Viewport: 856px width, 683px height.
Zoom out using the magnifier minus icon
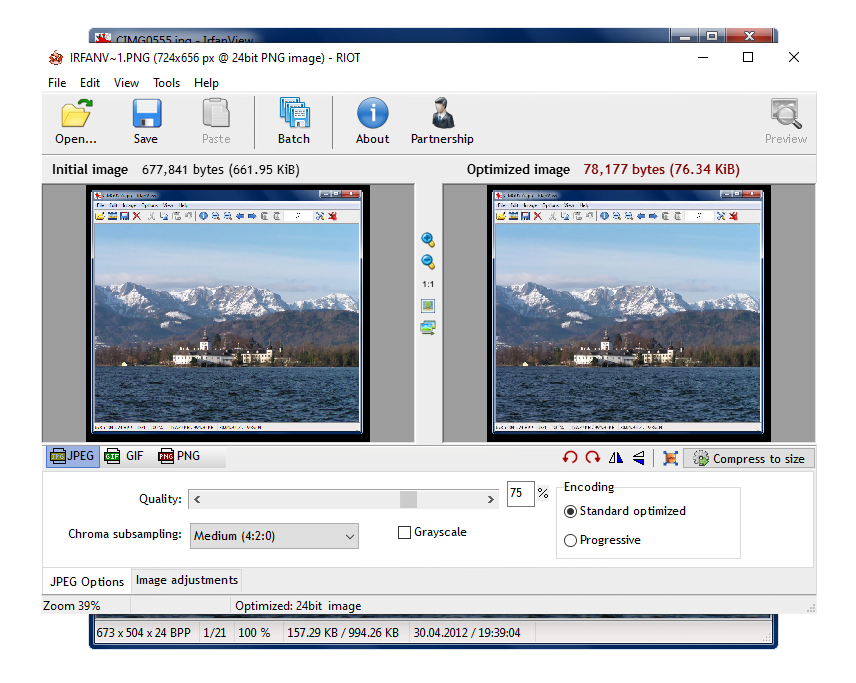pyautogui.click(x=428, y=262)
